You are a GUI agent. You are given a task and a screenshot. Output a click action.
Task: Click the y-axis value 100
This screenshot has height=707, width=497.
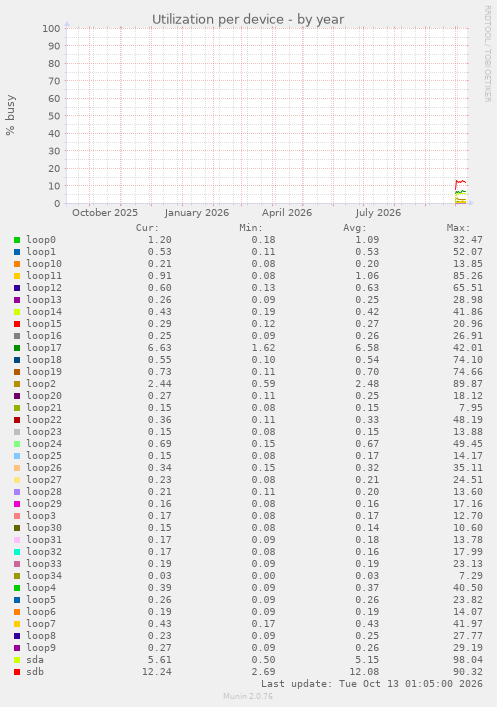pyautogui.click(x=51, y=28)
